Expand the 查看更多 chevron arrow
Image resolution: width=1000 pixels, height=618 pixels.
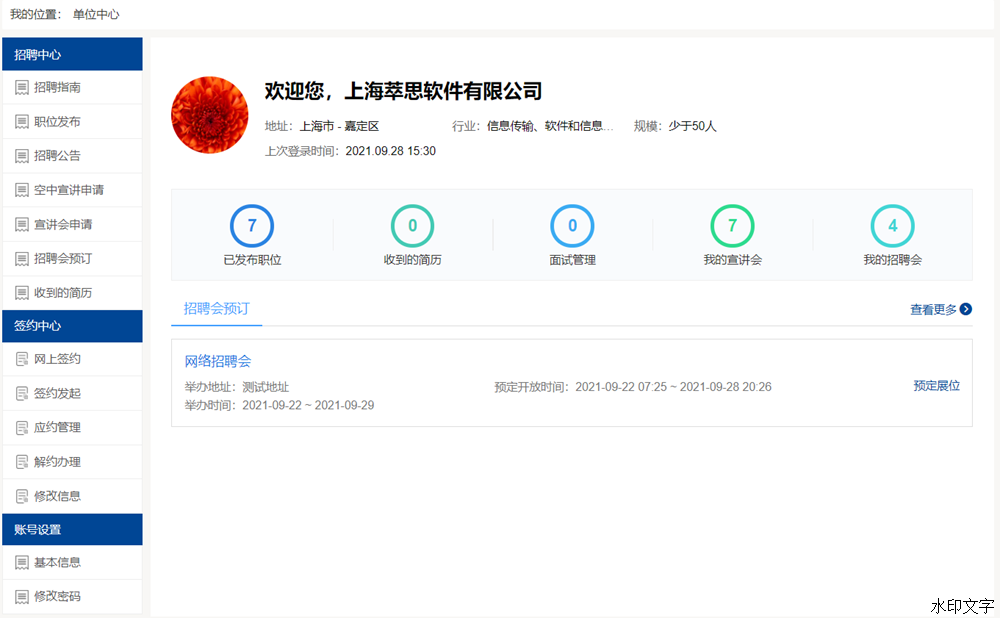coord(965,310)
